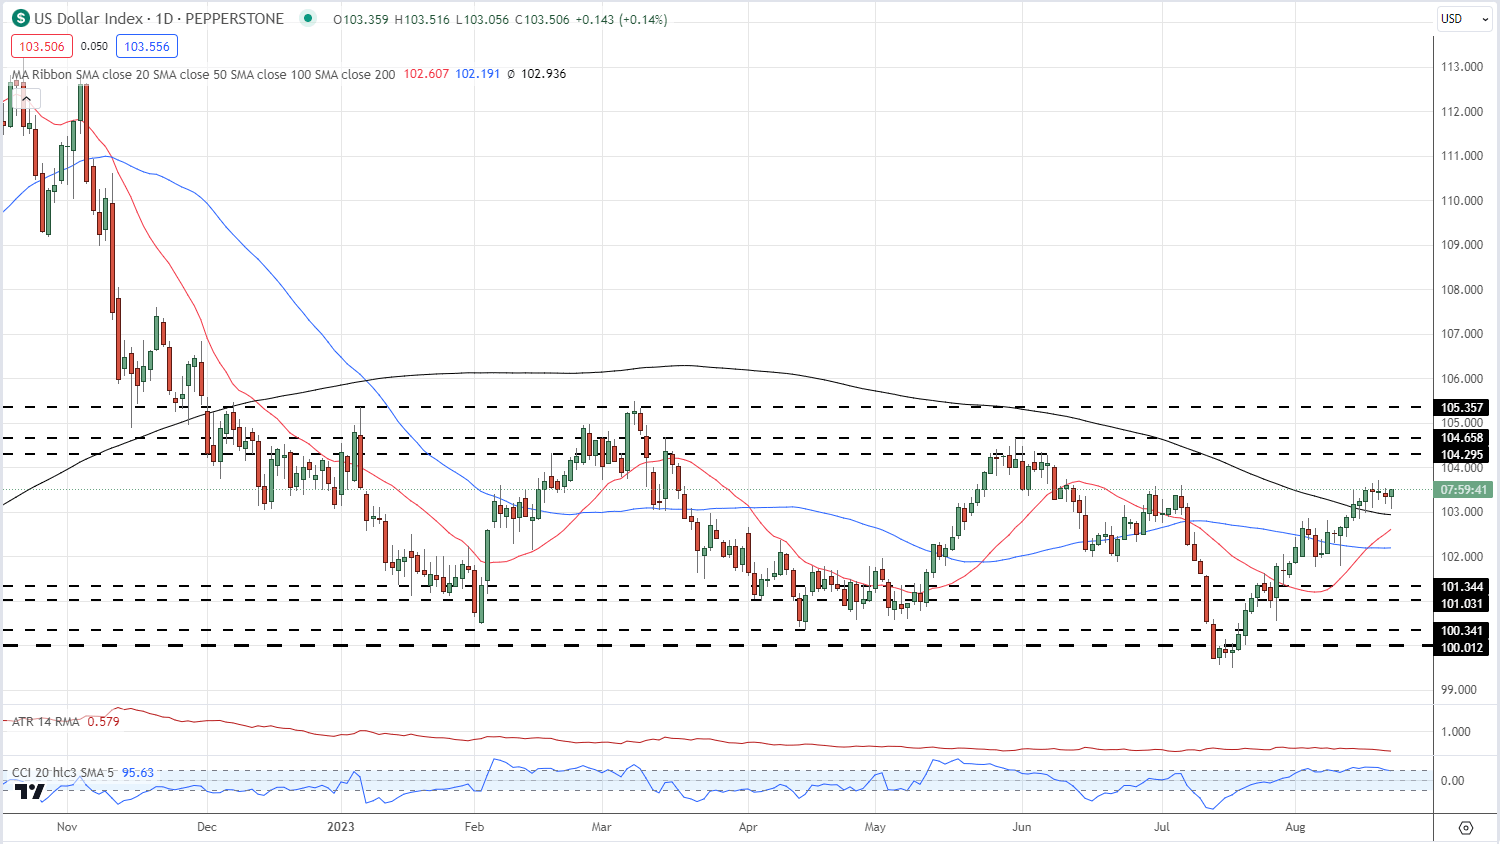Collapse the indicator legend with chevron
The width and height of the screenshot is (1500, 844).
click(x=26, y=98)
